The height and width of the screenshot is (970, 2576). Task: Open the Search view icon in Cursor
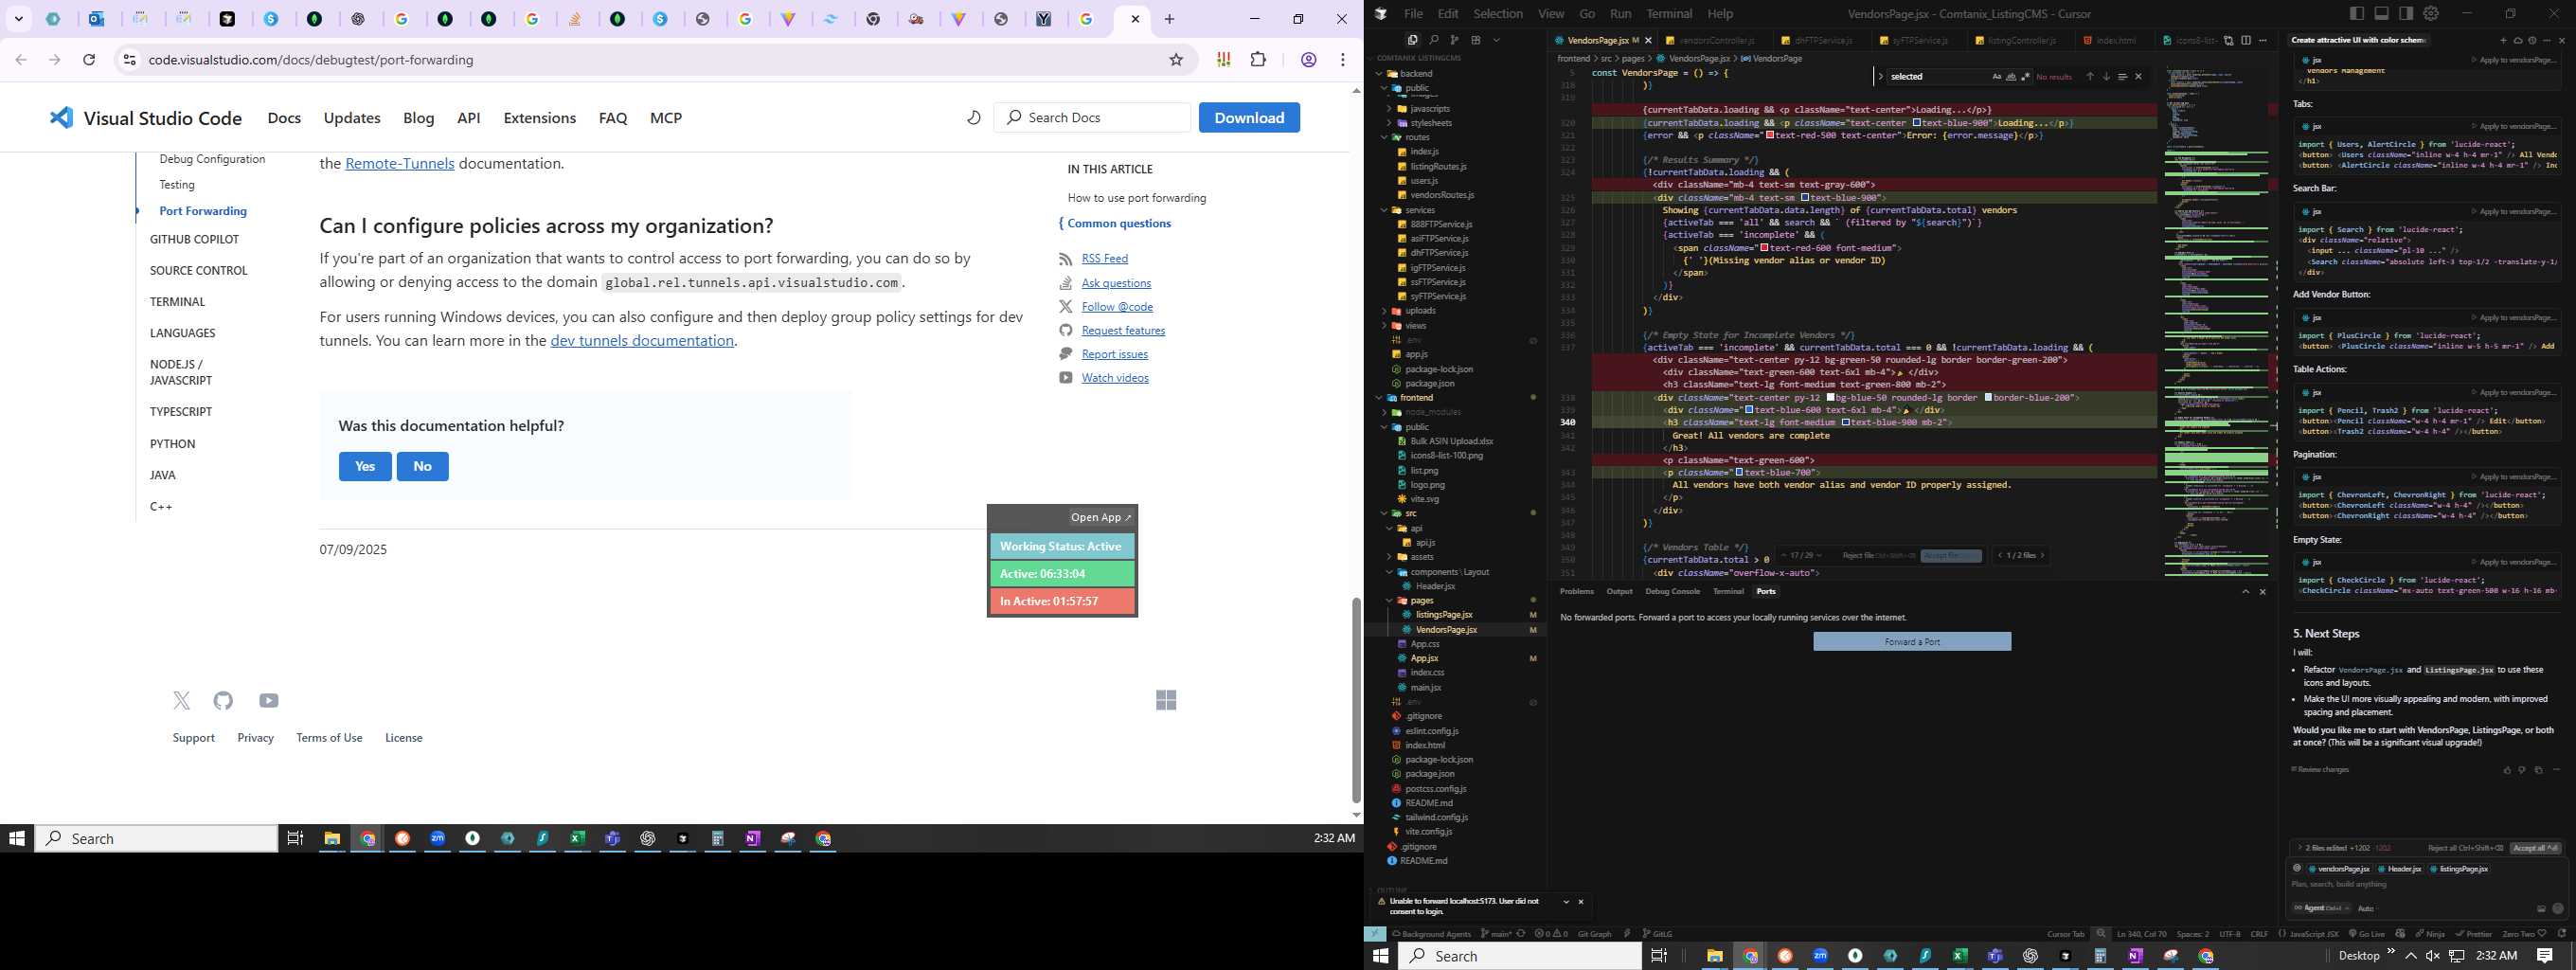[1434, 40]
